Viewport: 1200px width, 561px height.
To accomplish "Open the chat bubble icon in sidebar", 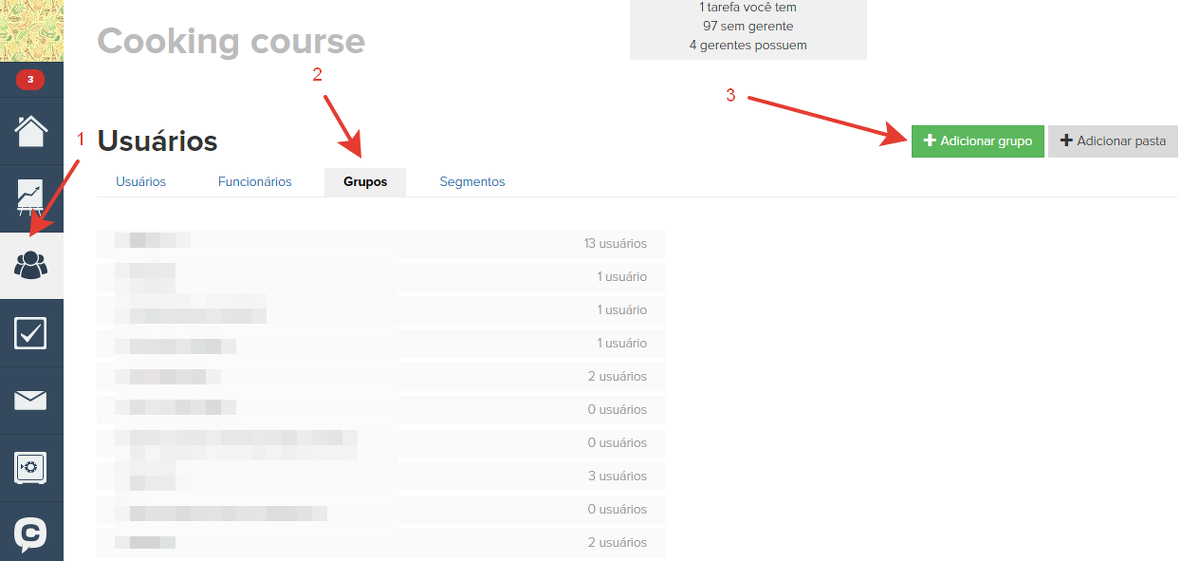I will pos(31,533).
